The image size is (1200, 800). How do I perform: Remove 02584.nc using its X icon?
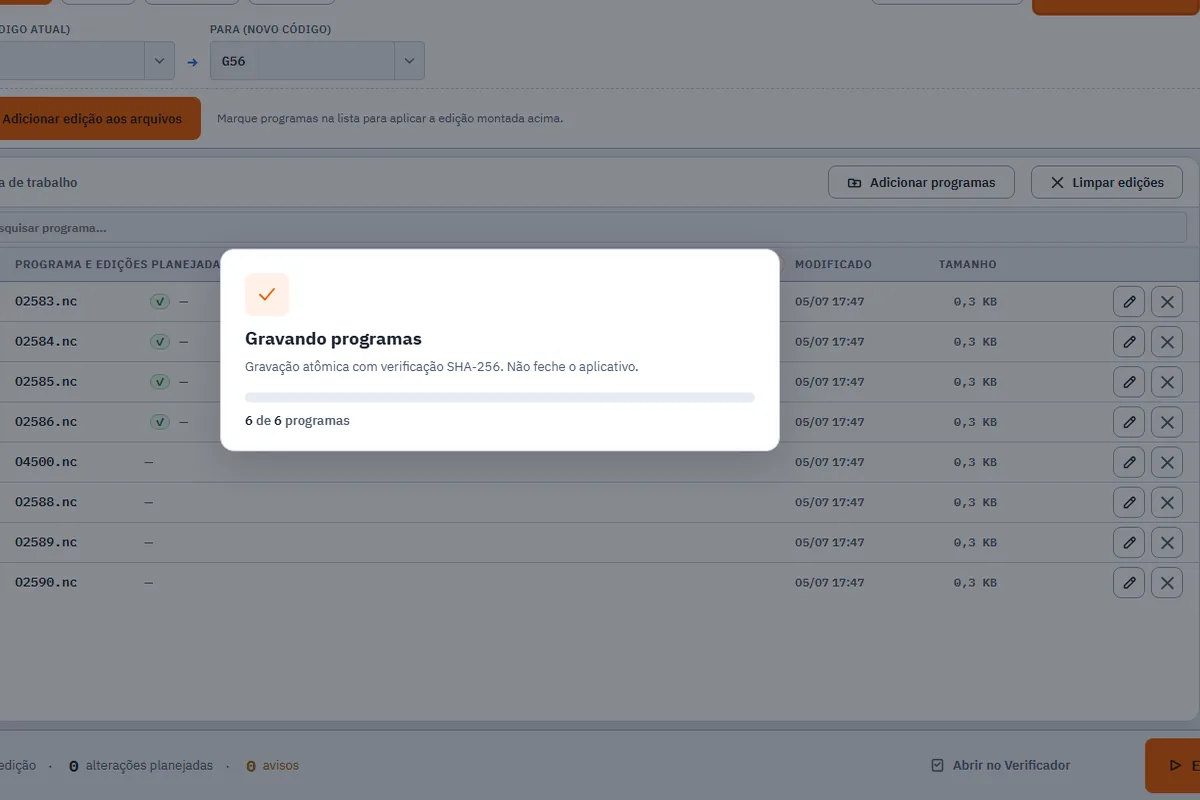click(x=1167, y=341)
